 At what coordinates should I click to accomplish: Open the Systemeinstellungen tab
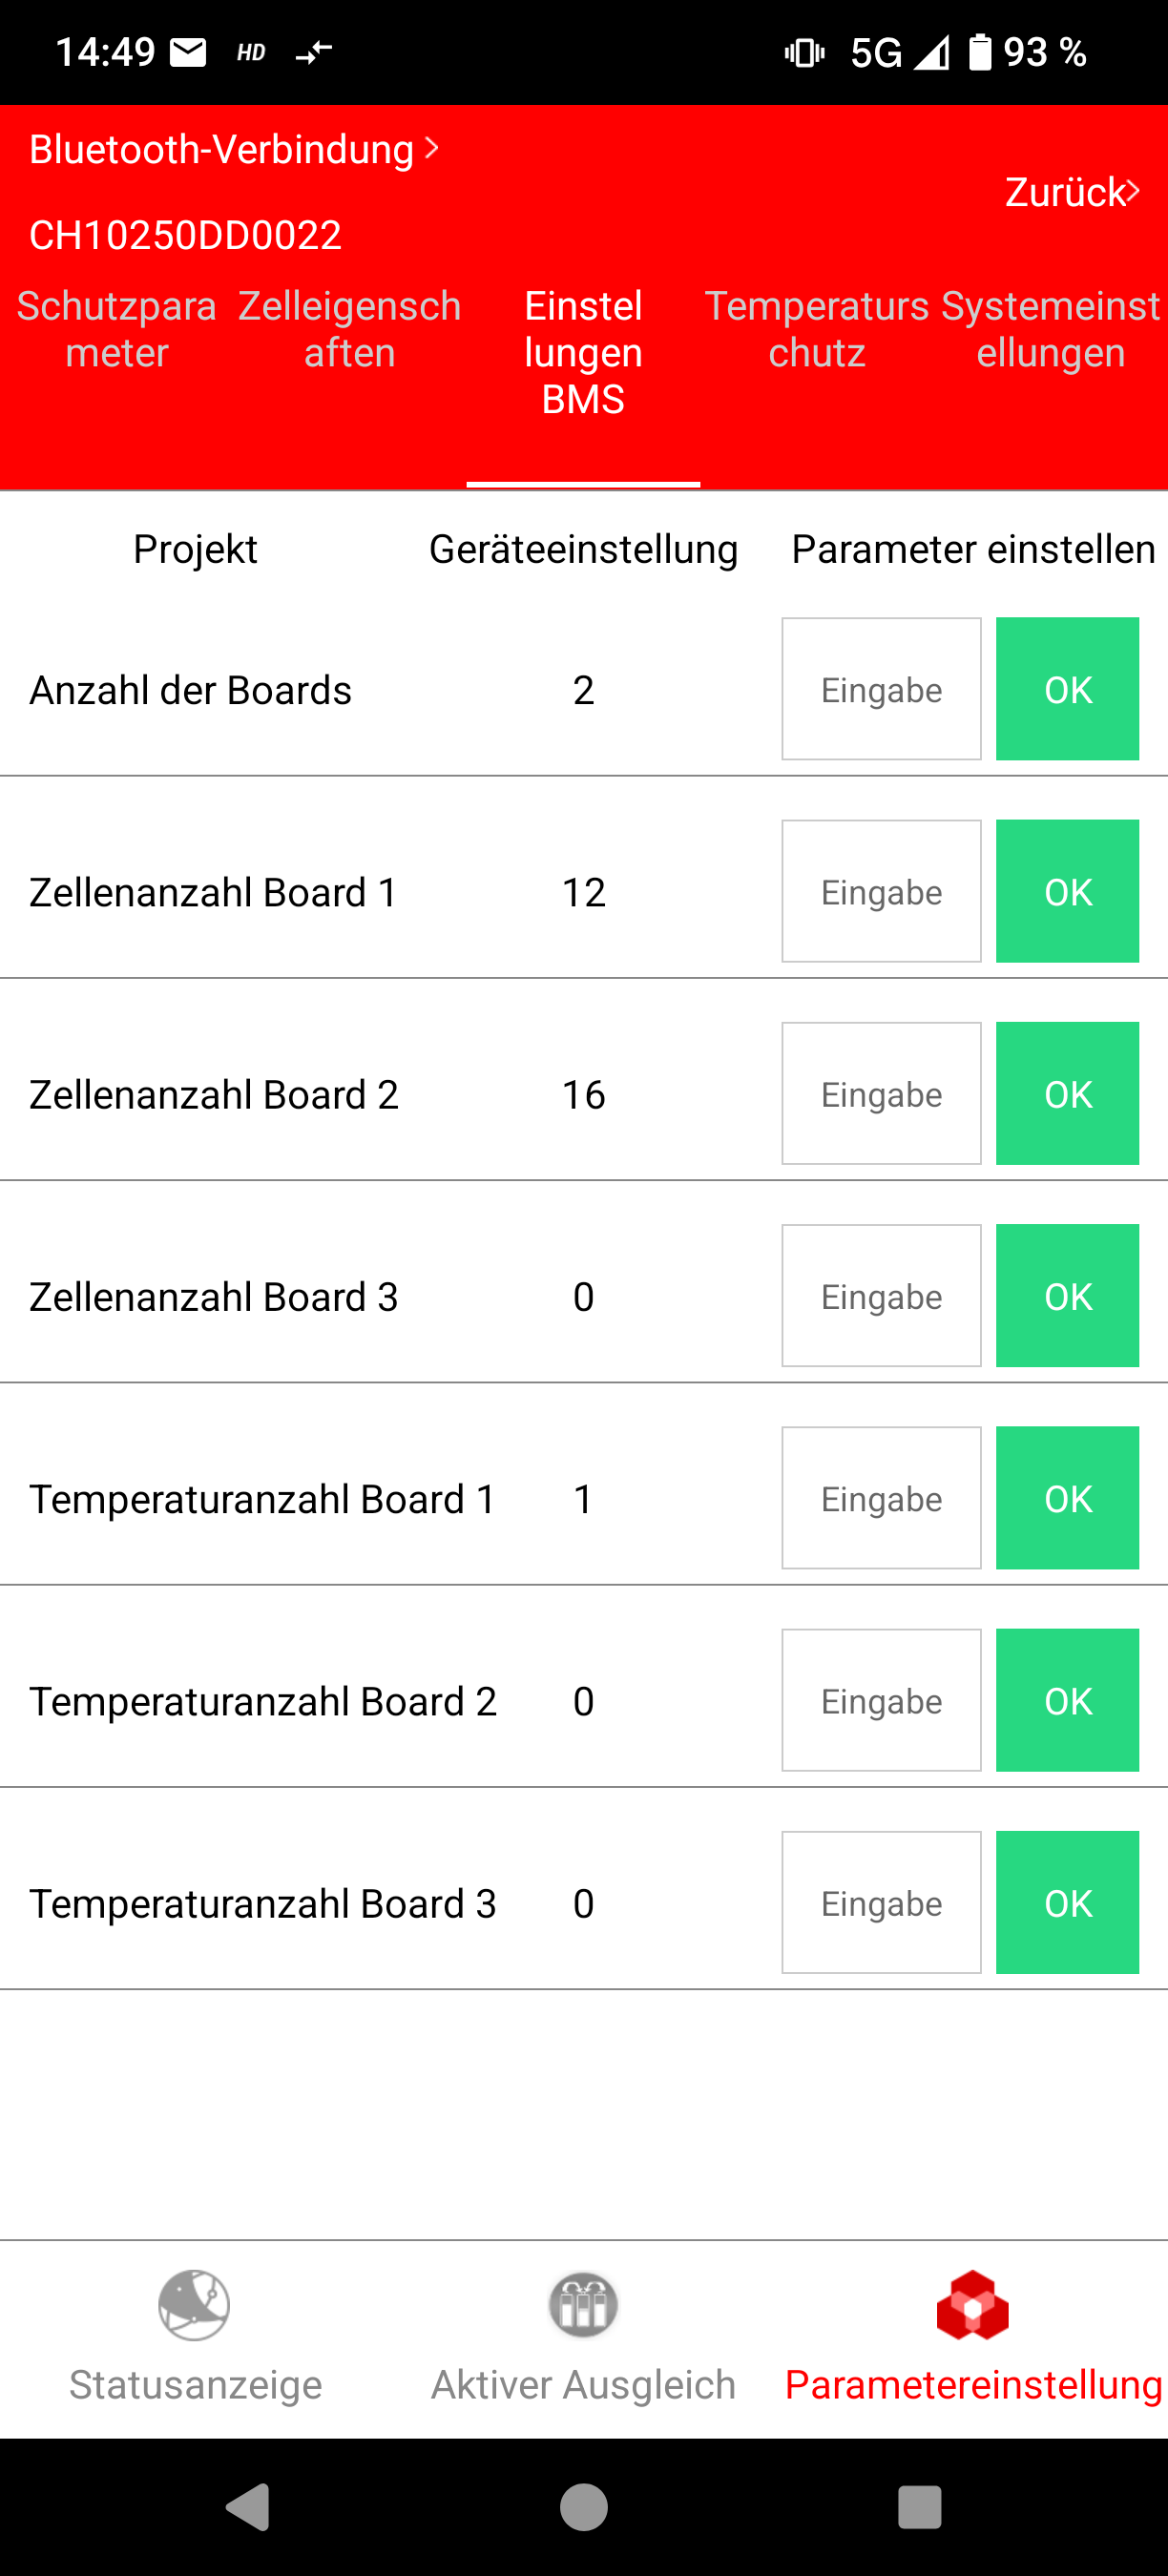(x=1050, y=329)
